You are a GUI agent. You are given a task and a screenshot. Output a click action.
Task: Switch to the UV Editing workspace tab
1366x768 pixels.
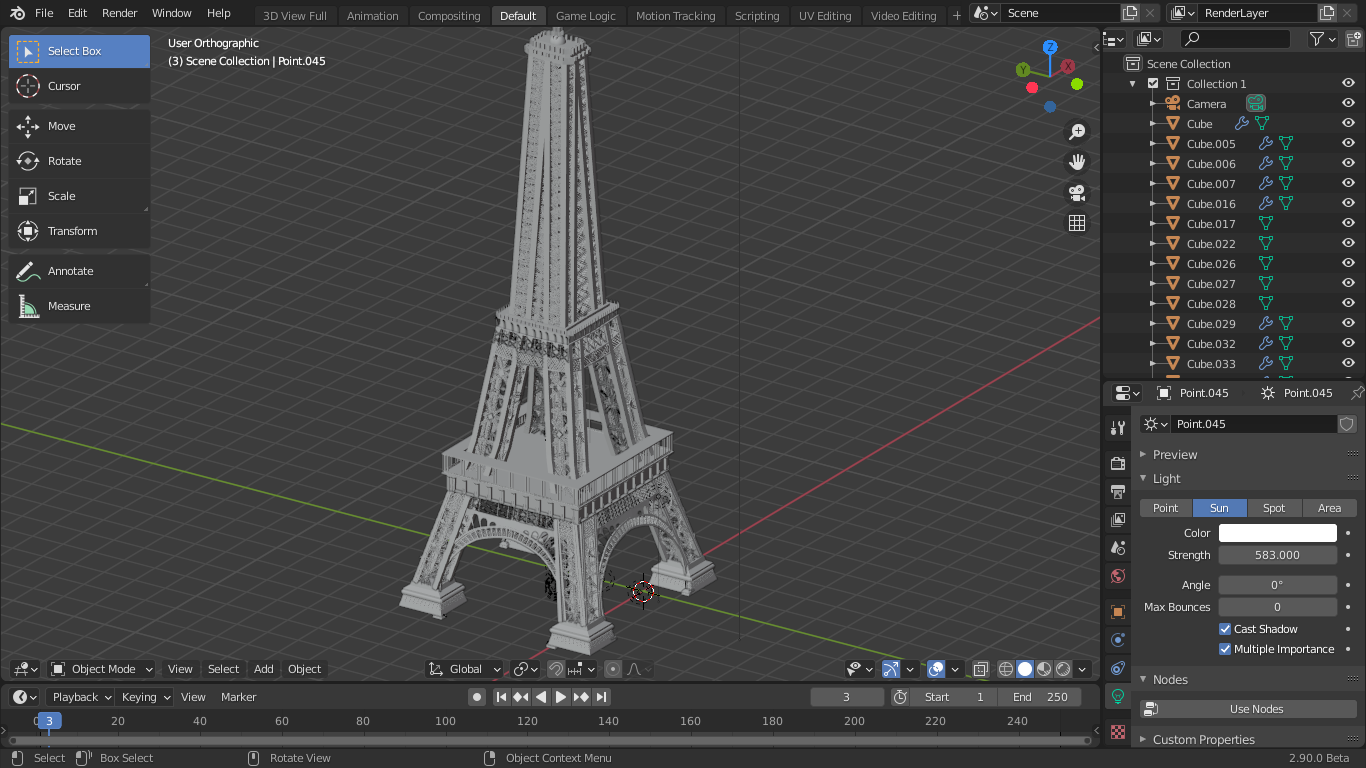(825, 16)
